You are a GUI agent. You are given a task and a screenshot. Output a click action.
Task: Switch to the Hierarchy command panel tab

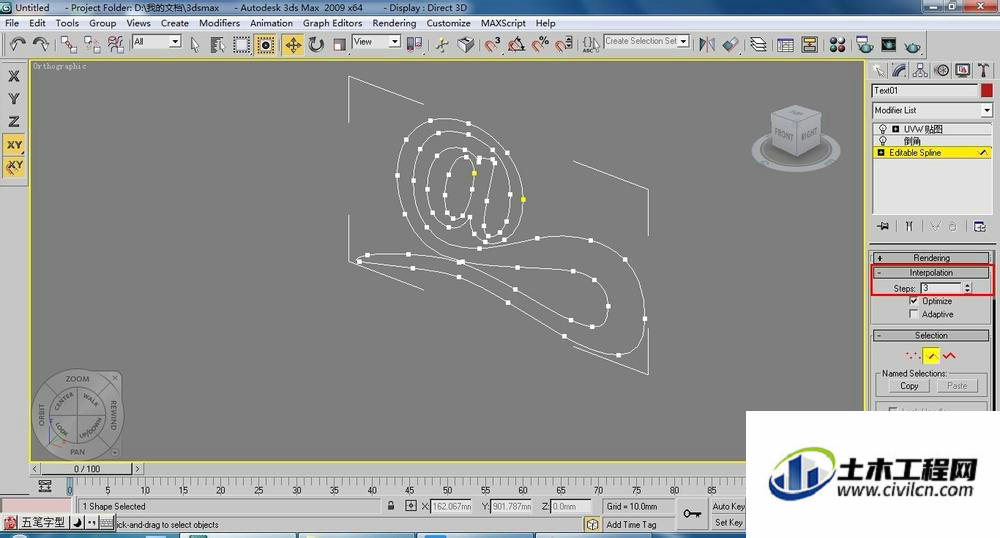pyautogui.click(x=920, y=70)
